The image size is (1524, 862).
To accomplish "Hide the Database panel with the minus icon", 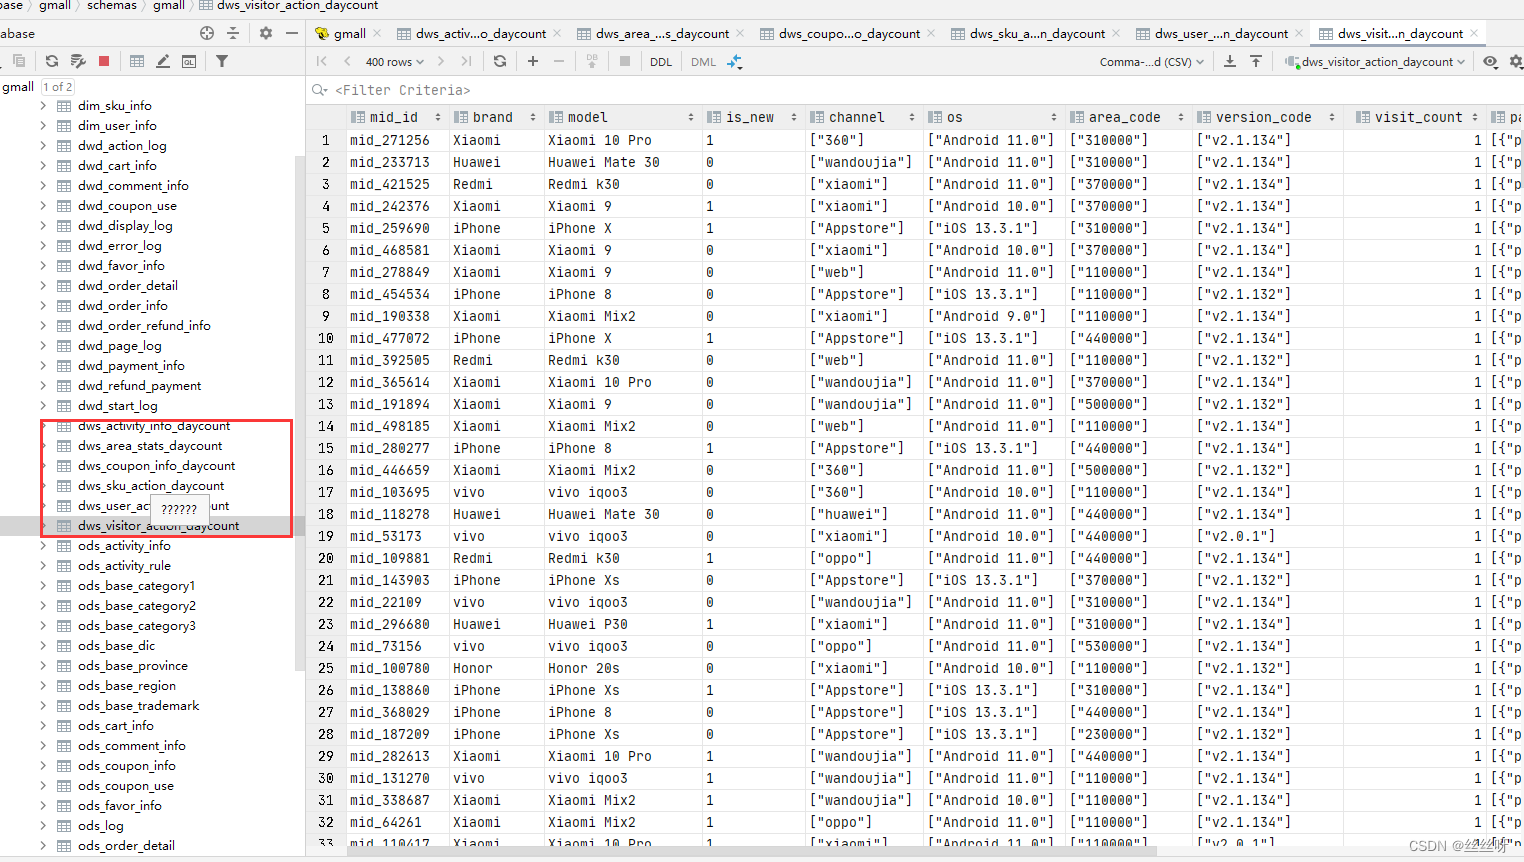I will coord(291,33).
